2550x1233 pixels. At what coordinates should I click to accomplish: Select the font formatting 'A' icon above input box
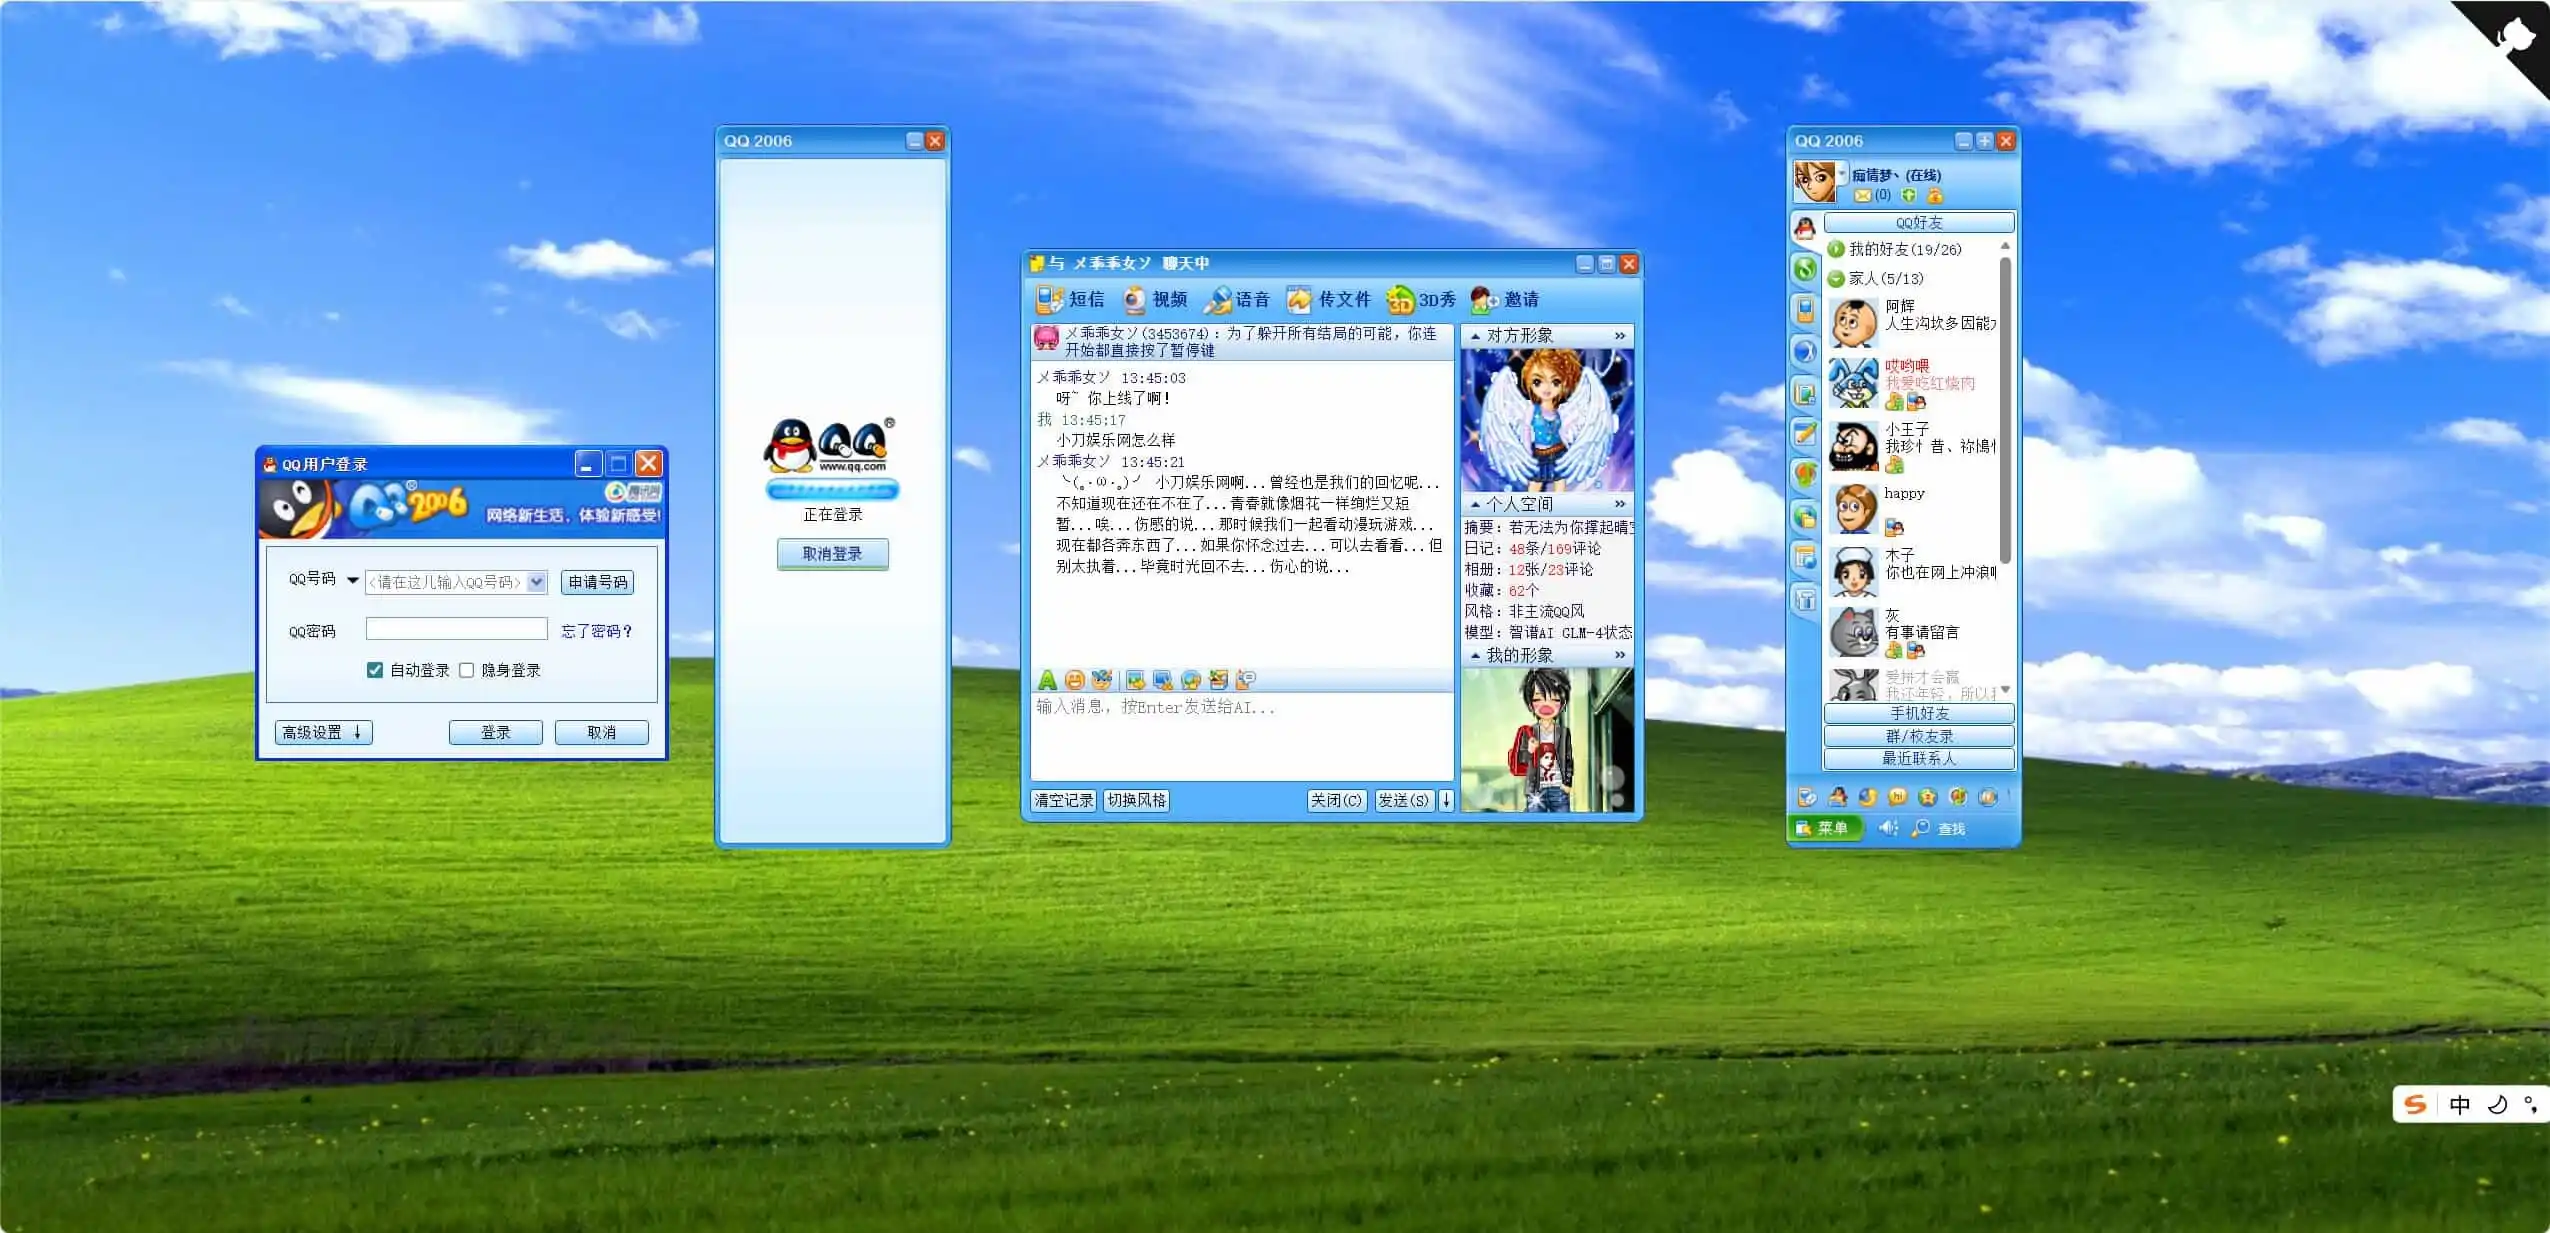pos(1047,681)
